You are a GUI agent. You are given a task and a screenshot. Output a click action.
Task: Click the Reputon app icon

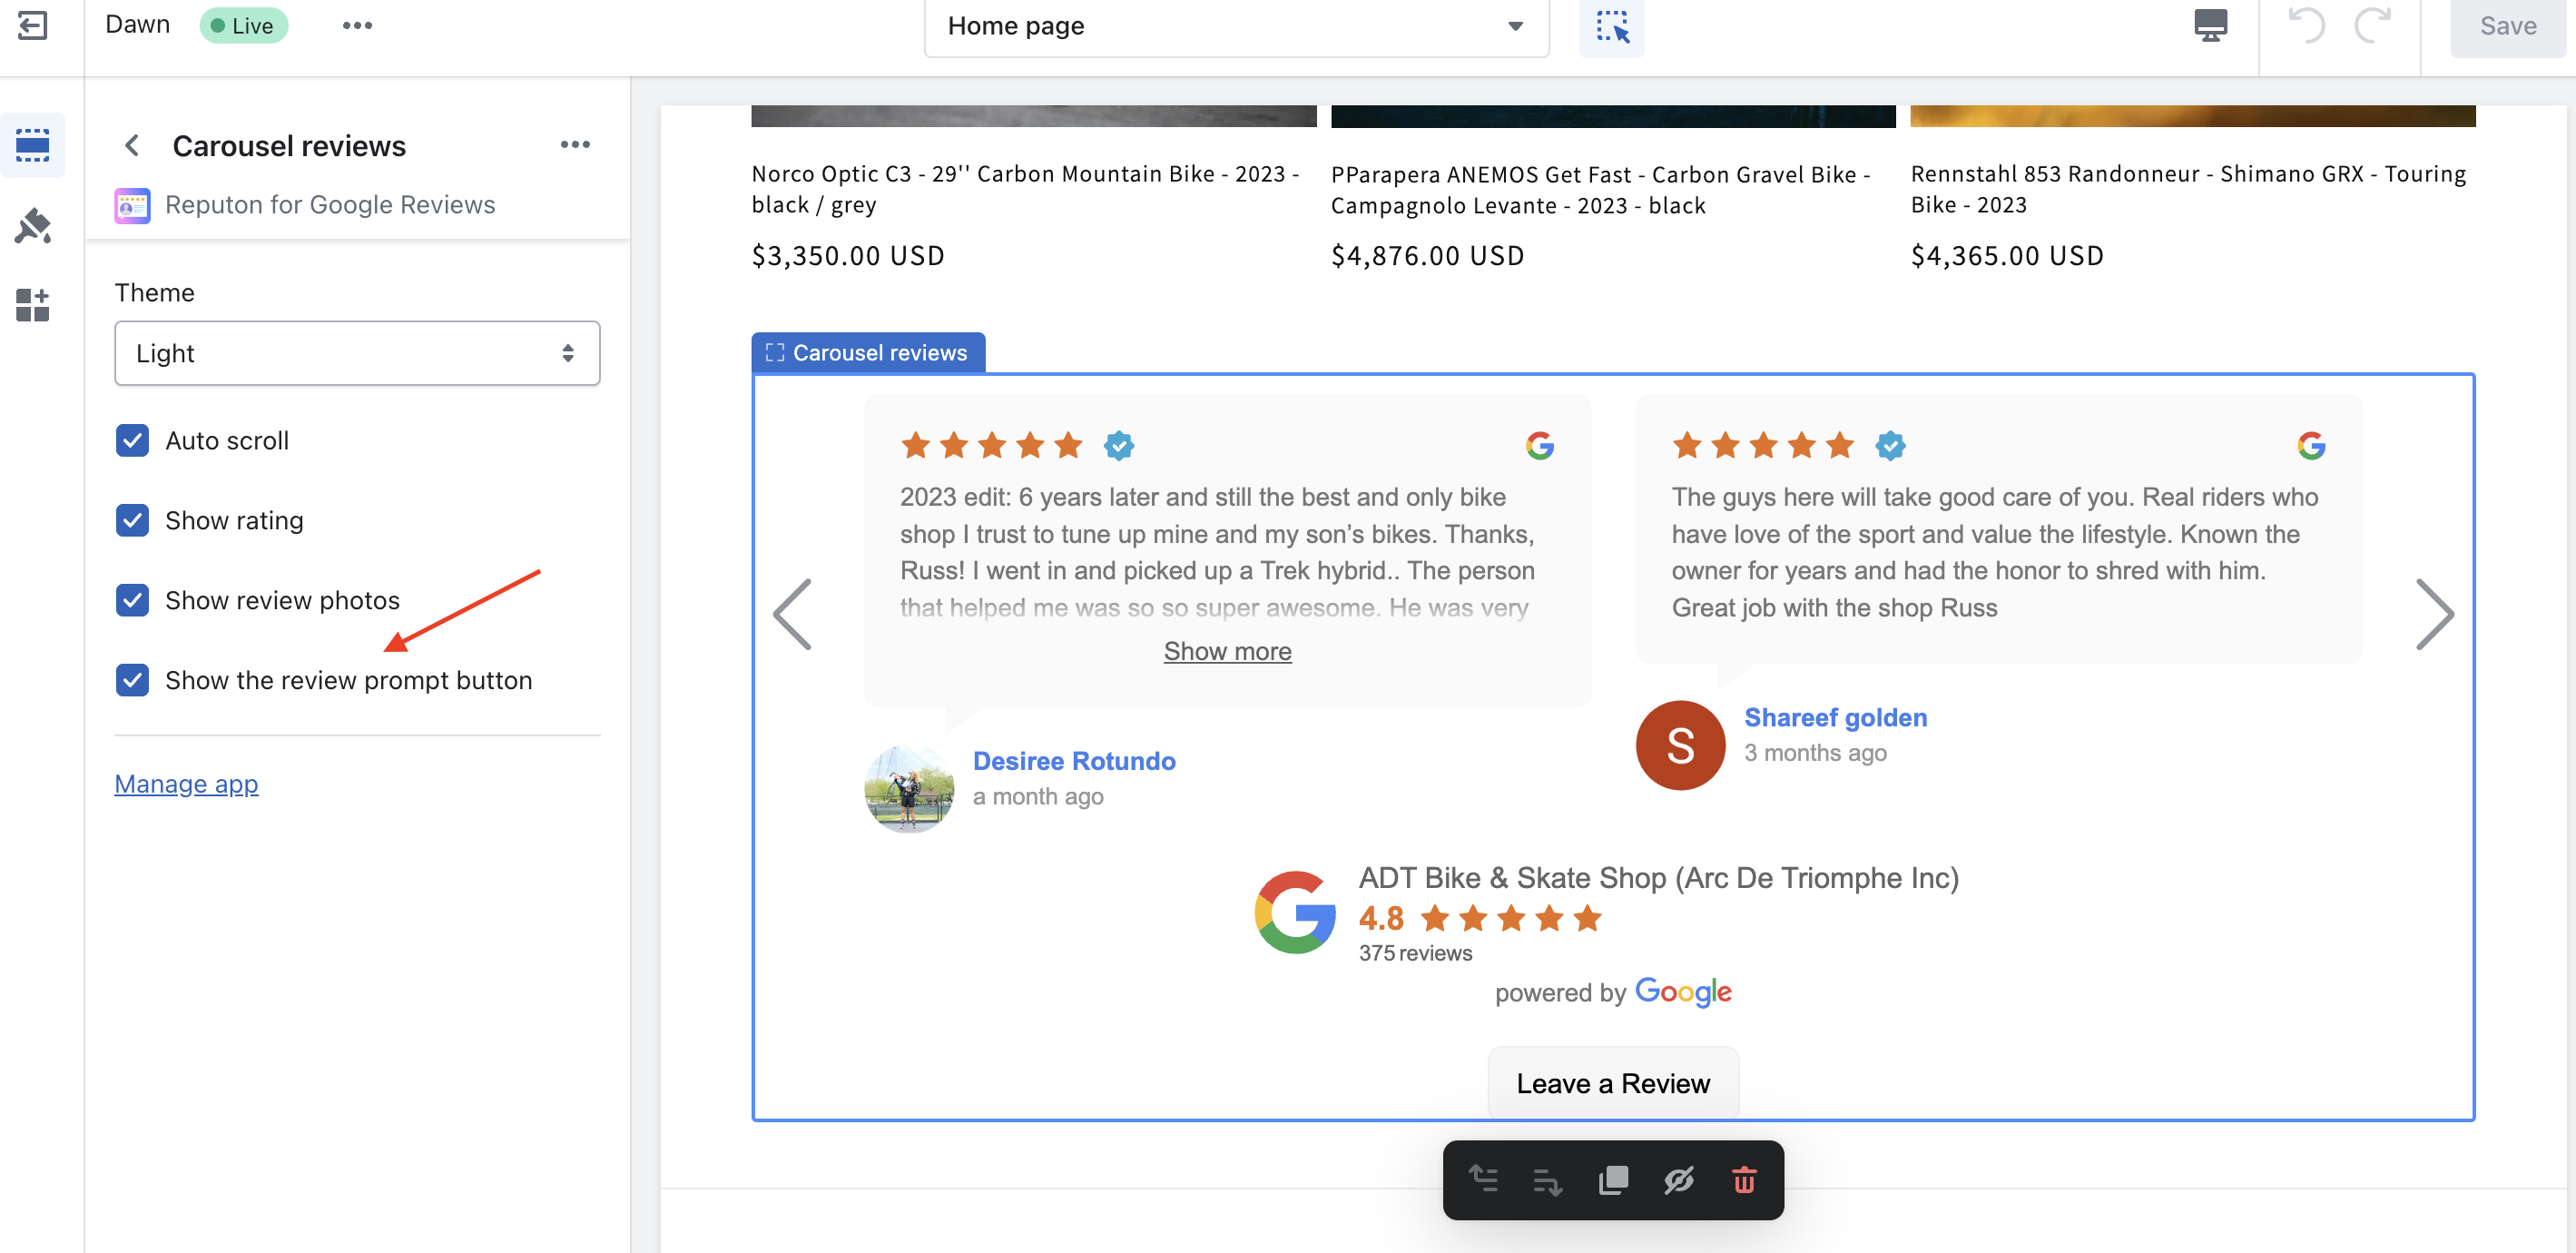[132, 205]
